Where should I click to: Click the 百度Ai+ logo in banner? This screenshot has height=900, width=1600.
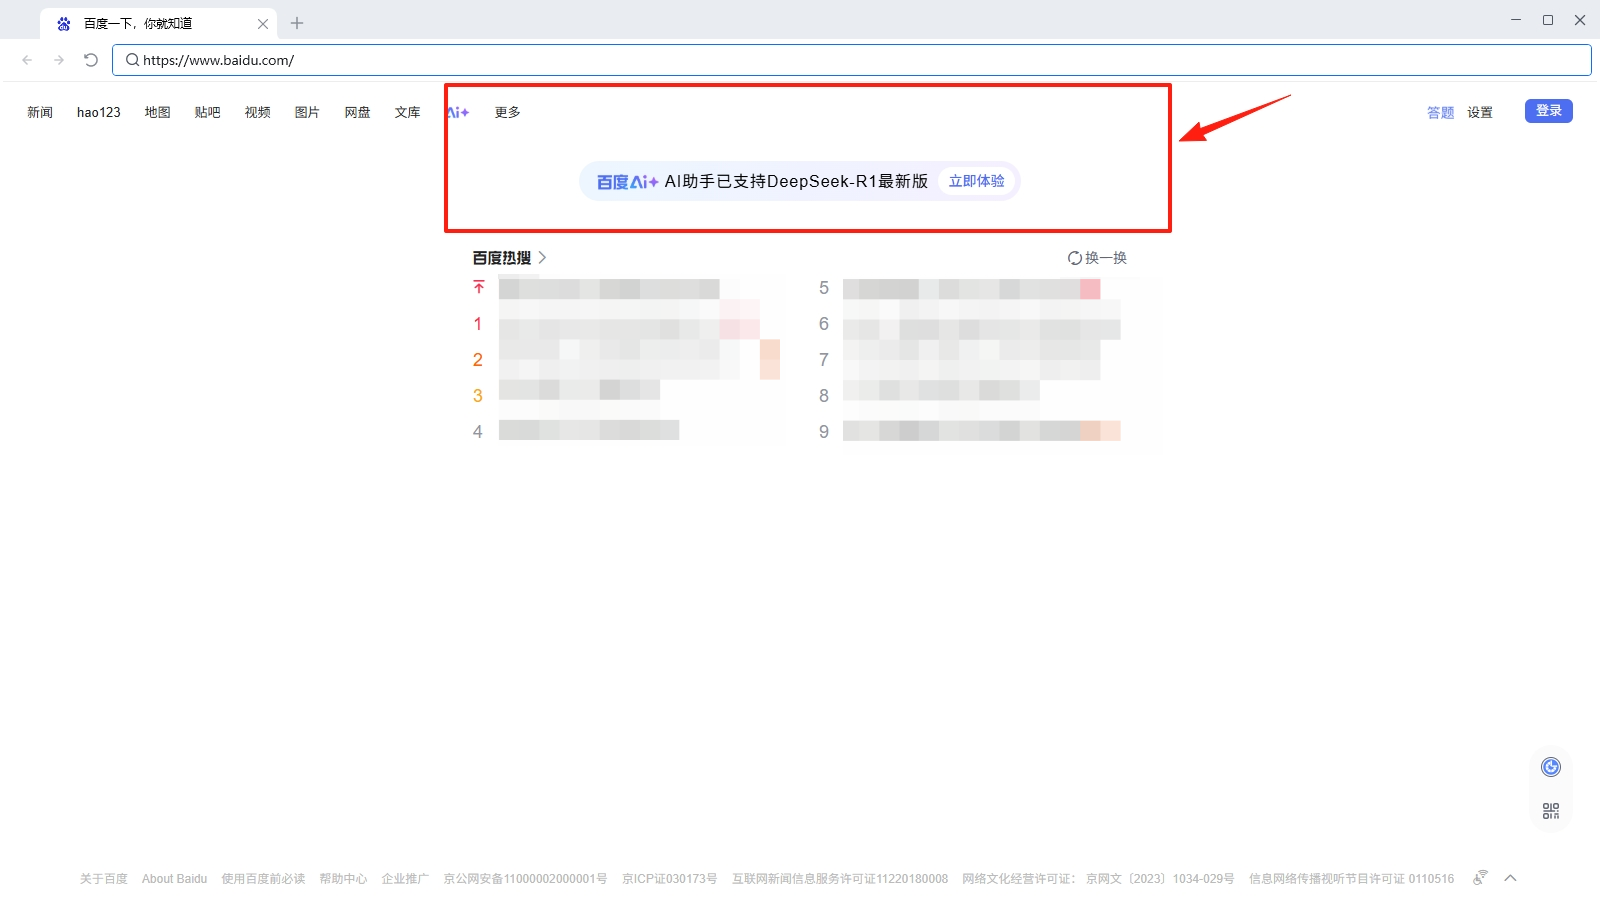[627, 182]
